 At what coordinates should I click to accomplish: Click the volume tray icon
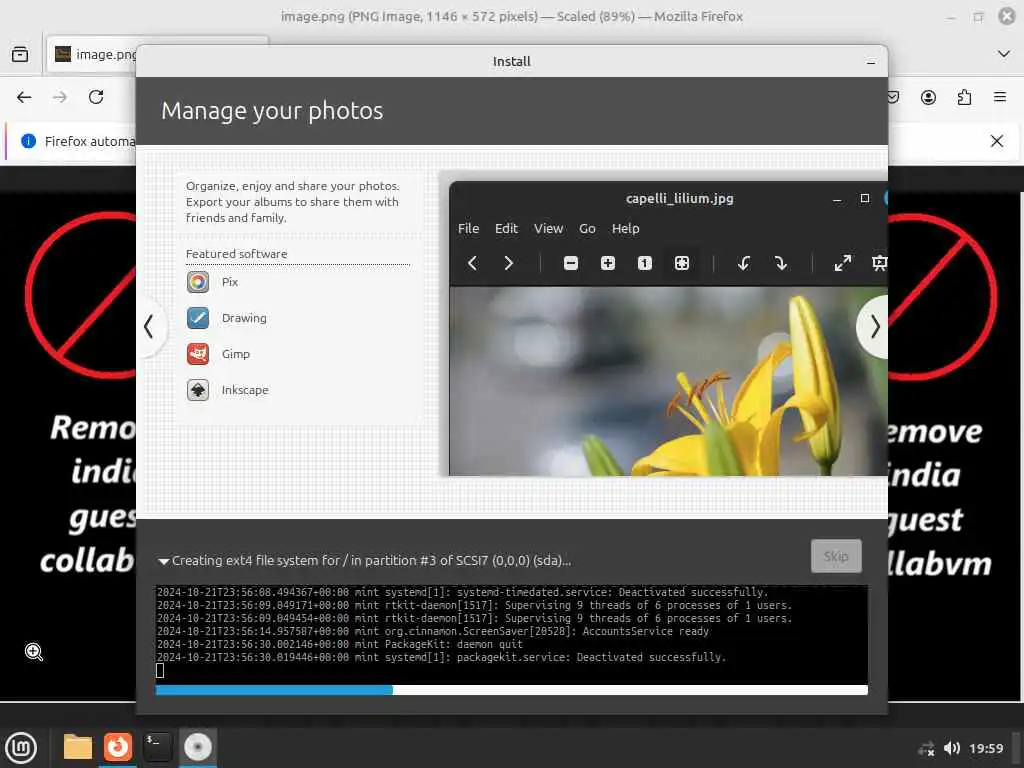pyautogui.click(x=952, y=748)
